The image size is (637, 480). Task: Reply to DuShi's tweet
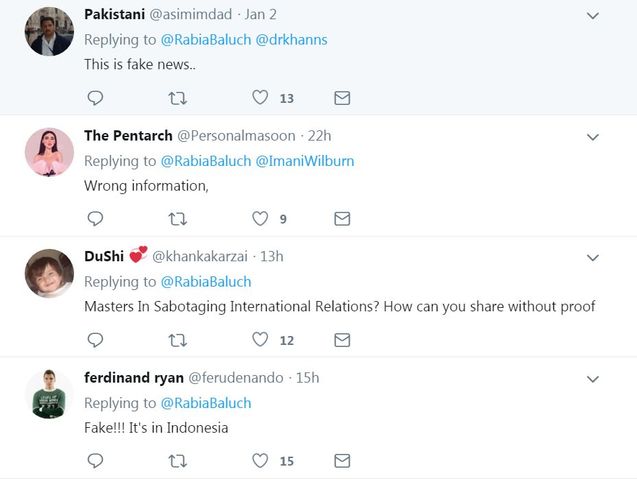(96, 340)
